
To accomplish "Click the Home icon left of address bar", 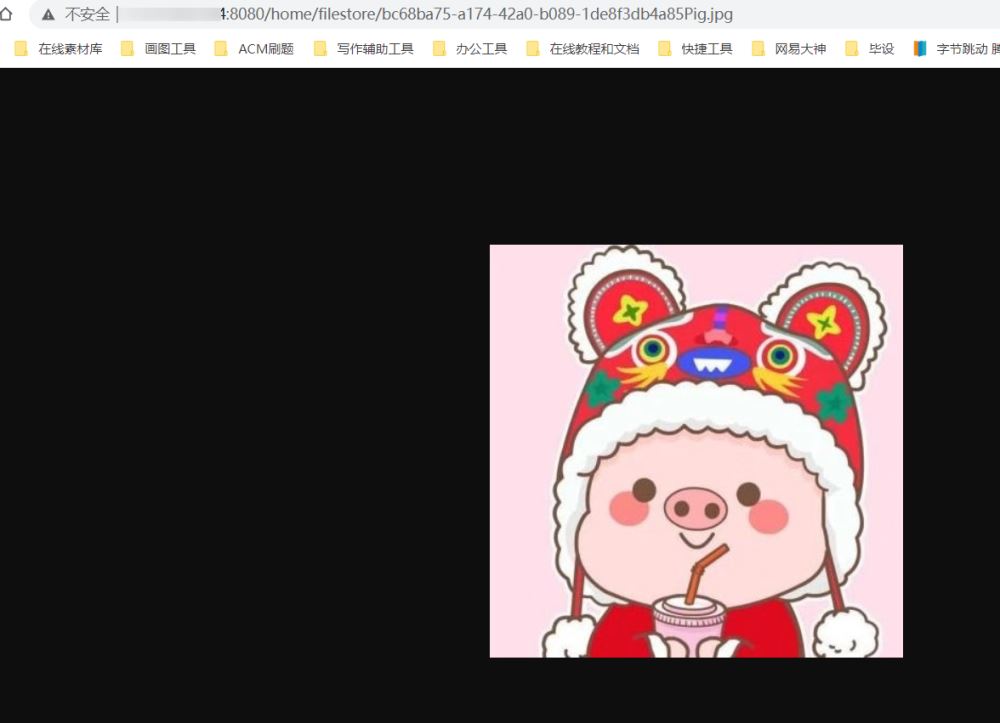I will tap(9, 15).
